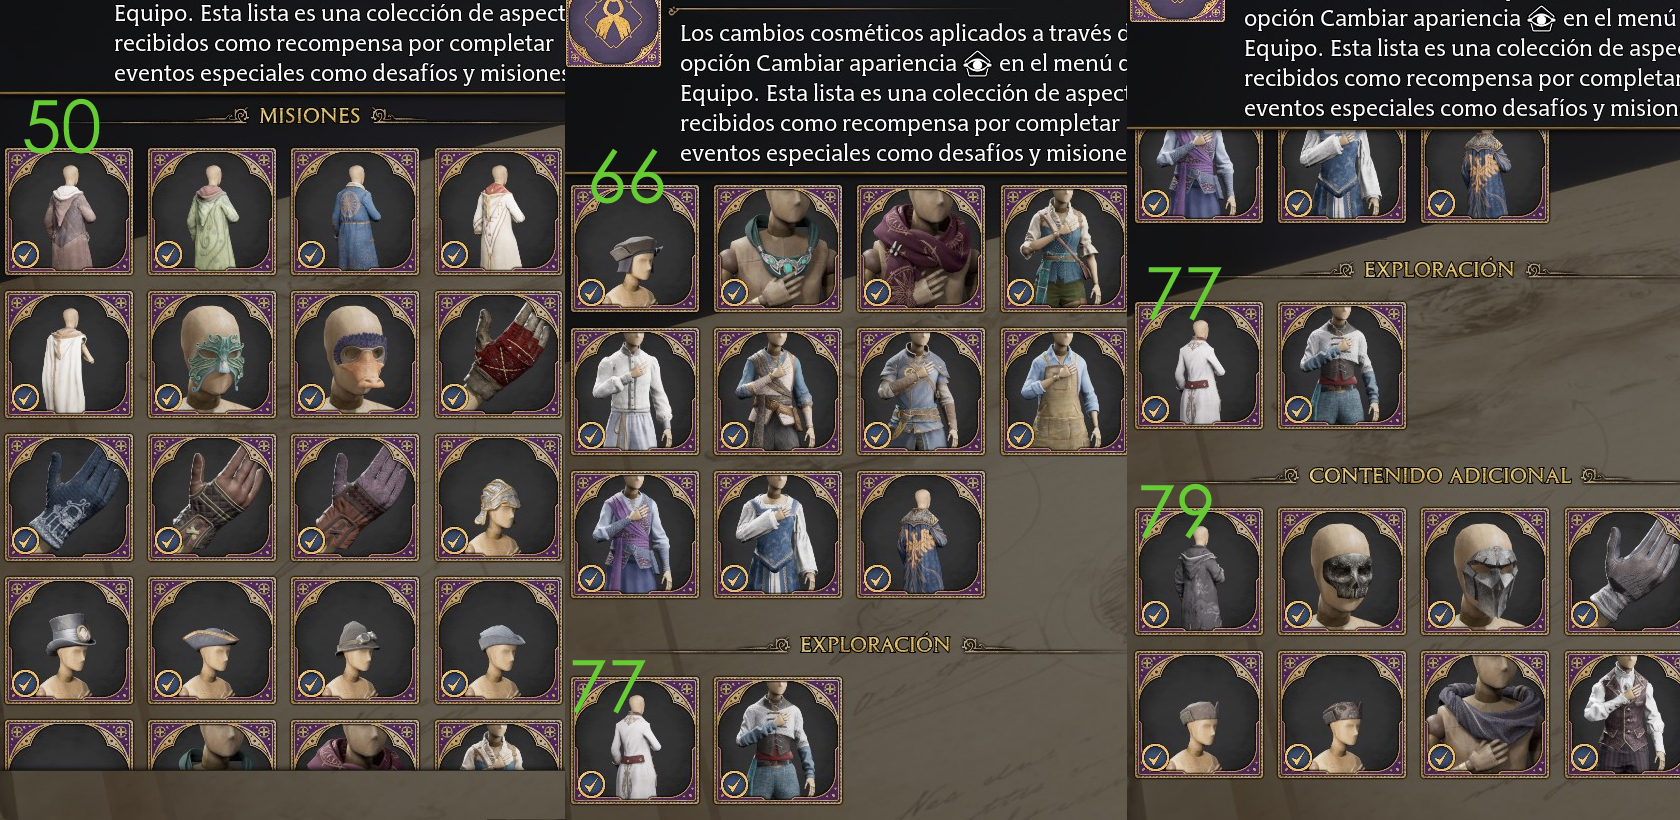Pick the blue glove with castle embroidery
Image resolution: width=1680 pixels, height=820 pixels.
[69, 497]
